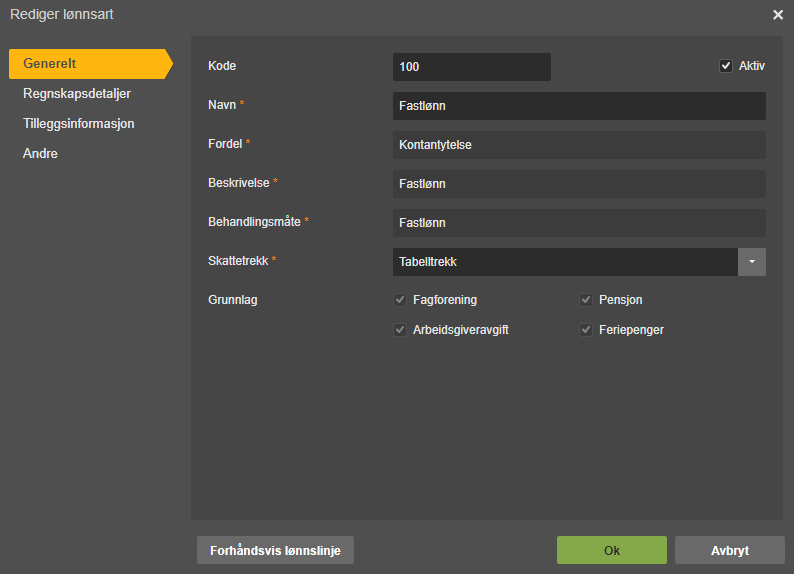Click the Avbryt button
This screenshot has width=794, height=574.
click(x=730, y=550)
